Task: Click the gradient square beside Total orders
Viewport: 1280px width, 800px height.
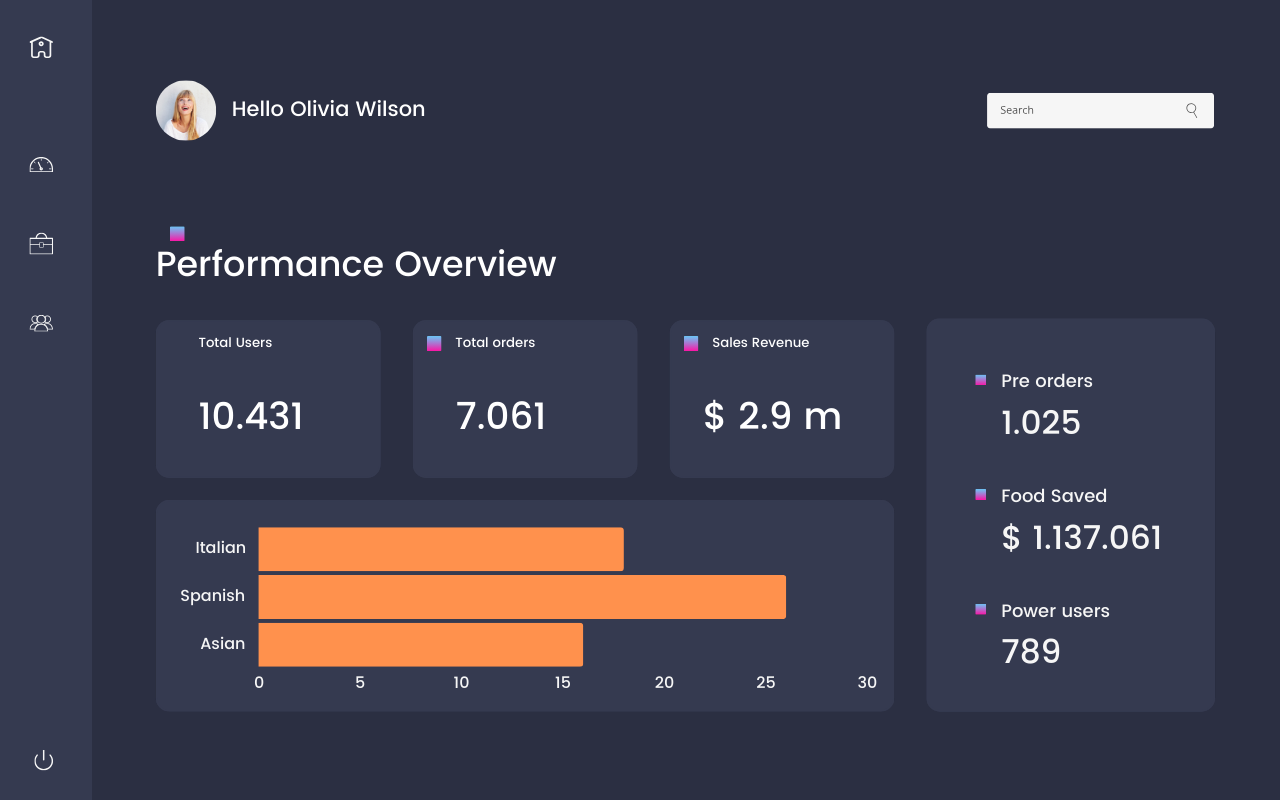Action: 434,343
